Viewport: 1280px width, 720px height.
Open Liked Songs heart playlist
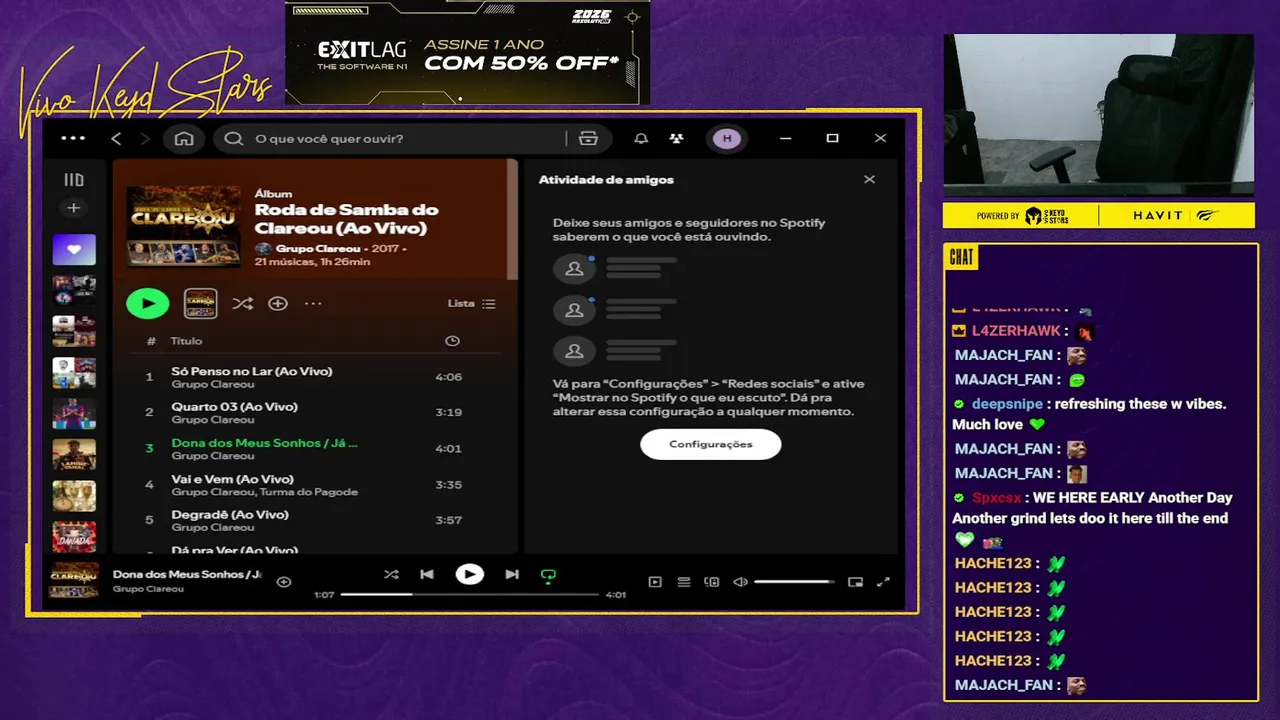74,249
